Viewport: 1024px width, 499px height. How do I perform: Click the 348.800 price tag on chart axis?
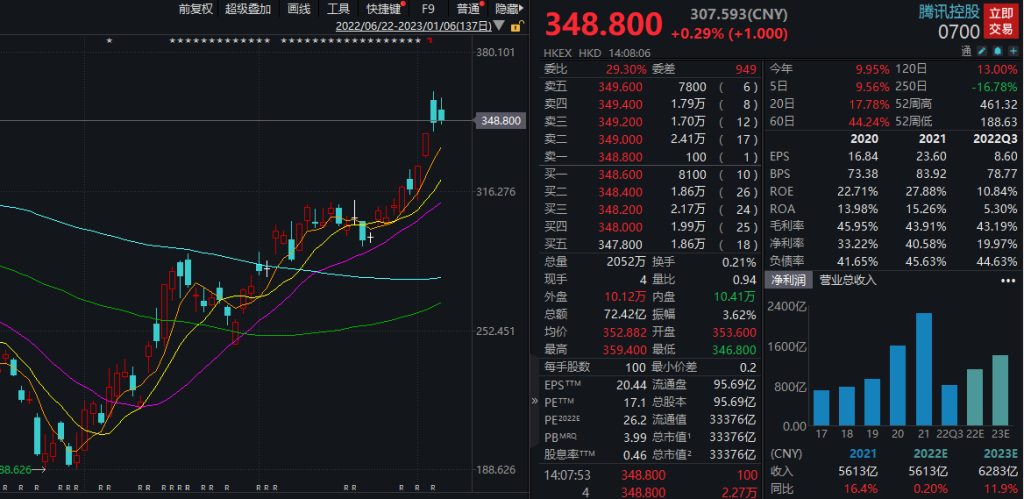(x=501, y=121)
